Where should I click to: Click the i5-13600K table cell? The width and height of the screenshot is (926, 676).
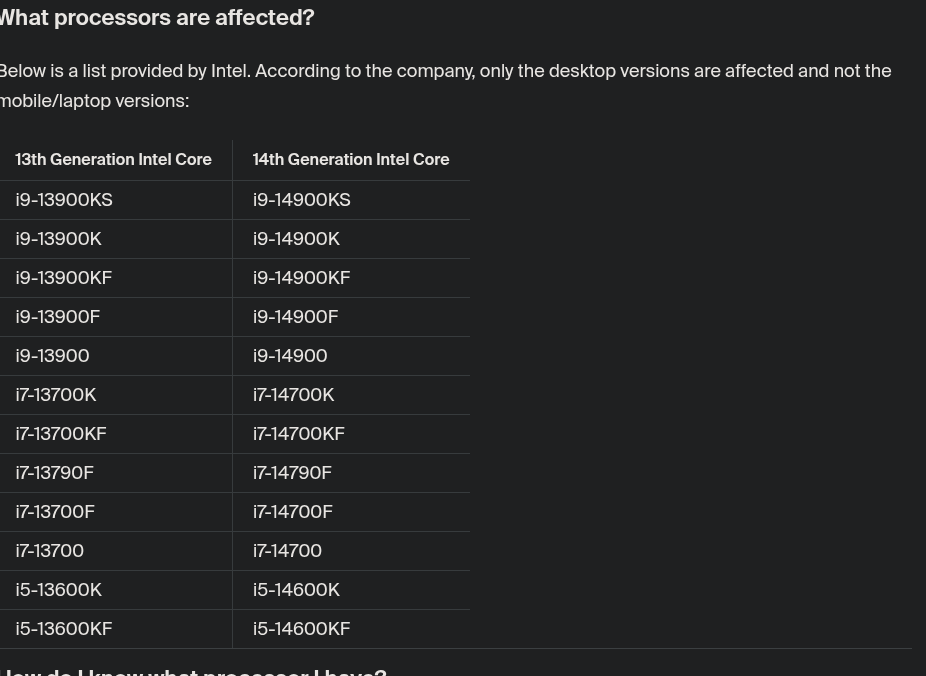[59, 590]
